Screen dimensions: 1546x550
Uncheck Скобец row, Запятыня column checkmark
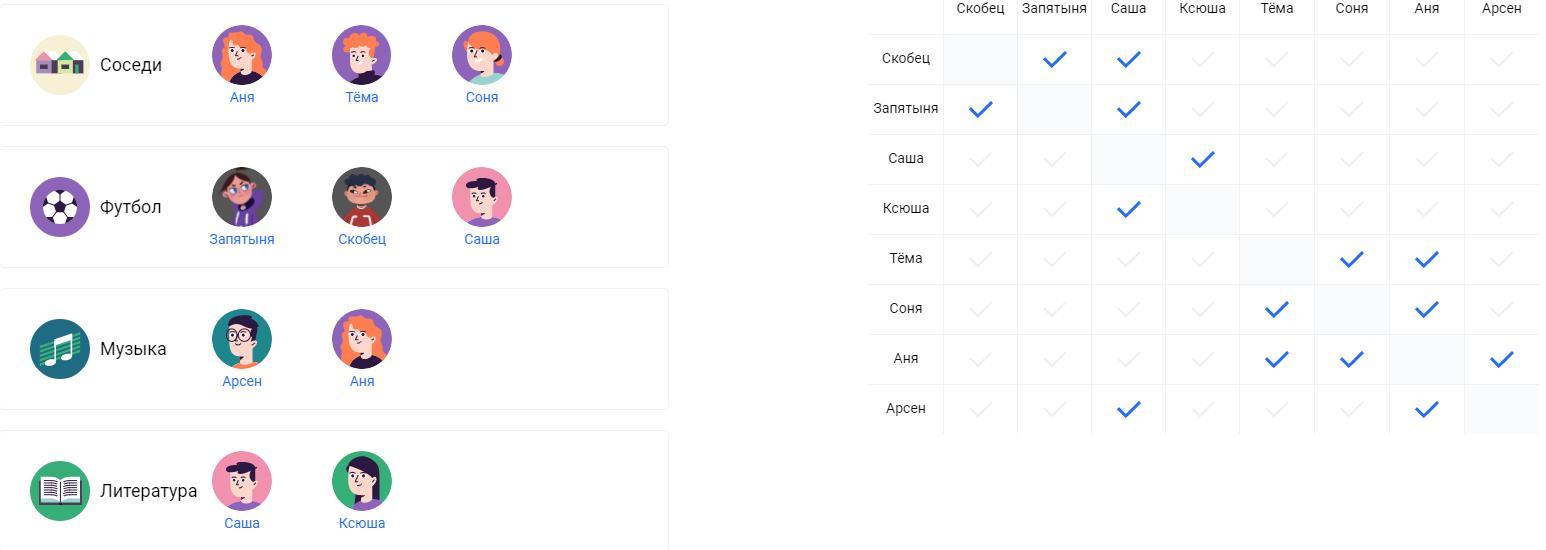pos(1054,59)
